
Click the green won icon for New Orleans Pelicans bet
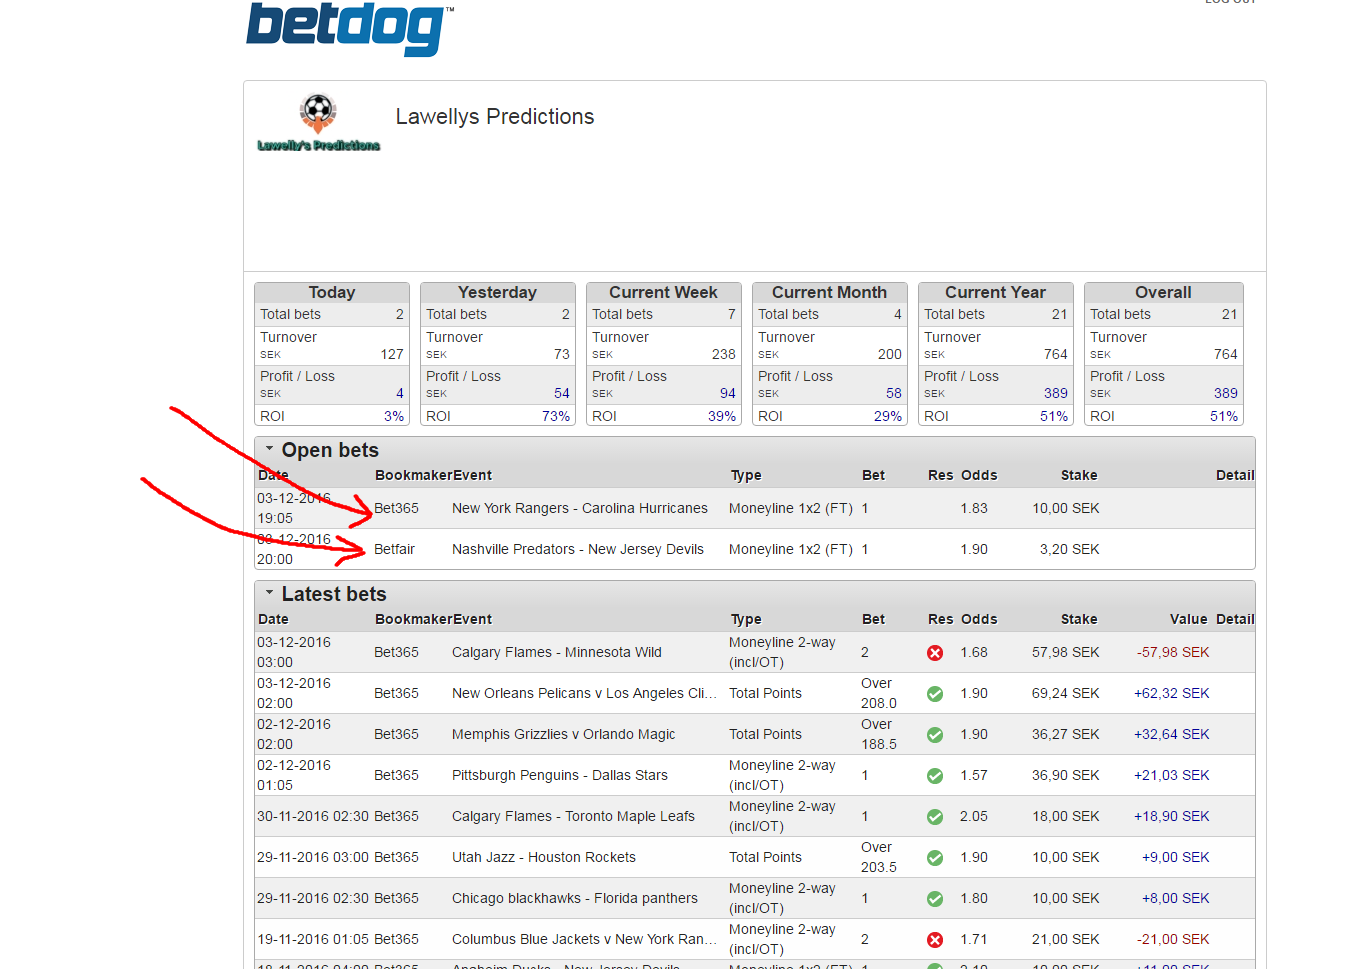(x=935, y=694)
